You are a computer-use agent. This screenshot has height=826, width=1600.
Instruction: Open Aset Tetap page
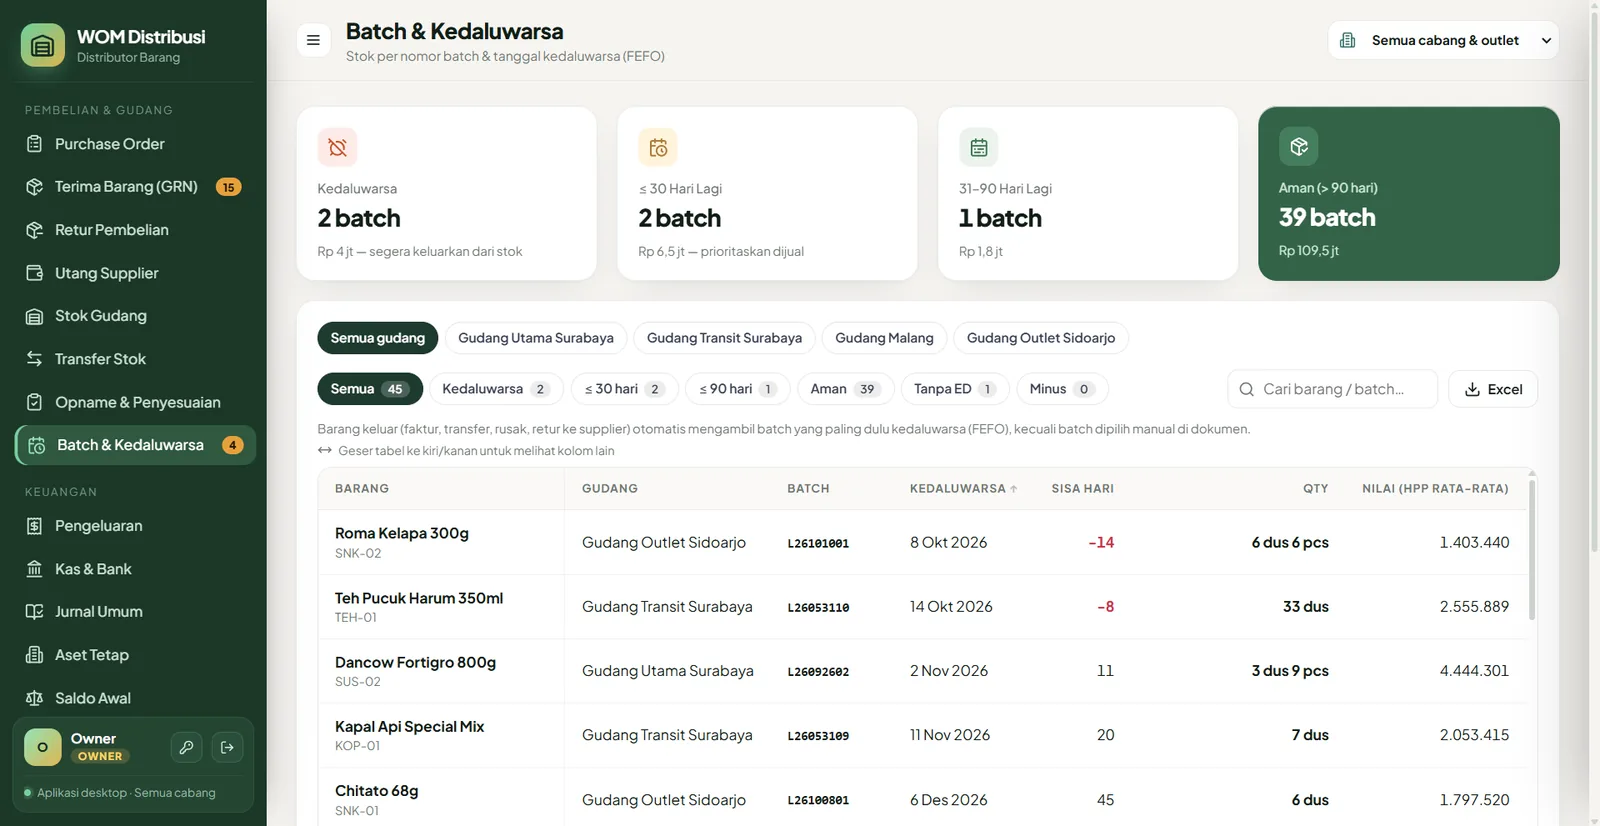(x=135, y=655)
